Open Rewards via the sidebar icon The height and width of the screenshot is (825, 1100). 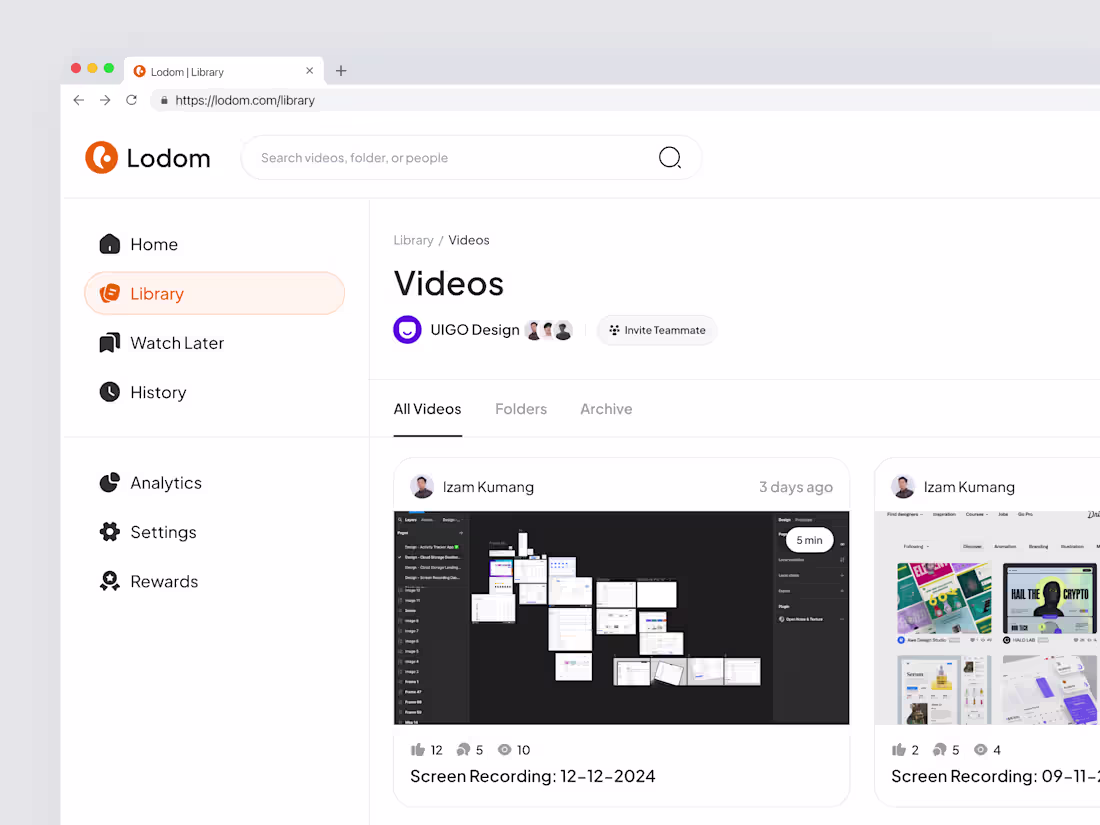pos(109,580)
